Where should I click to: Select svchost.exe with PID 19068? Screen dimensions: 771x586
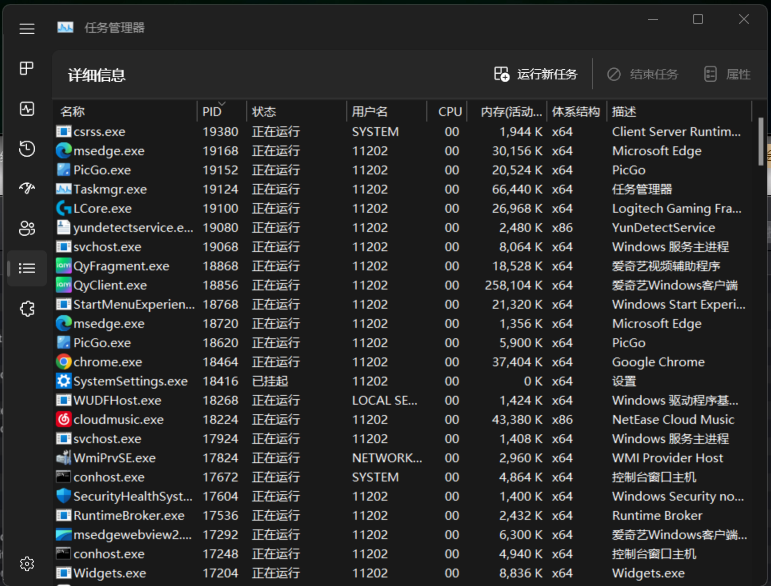403,246
